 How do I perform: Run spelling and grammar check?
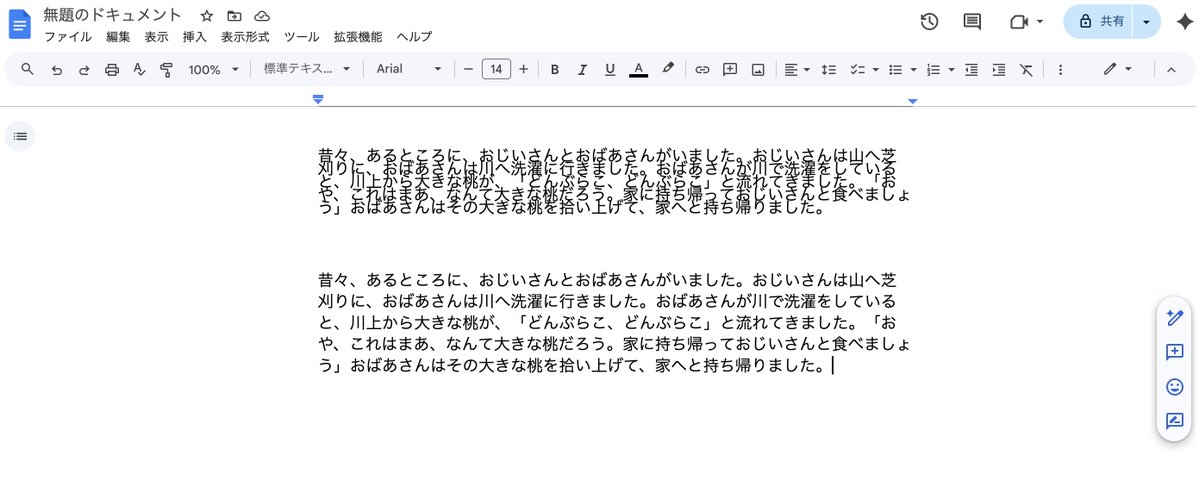tap(139, 70)
